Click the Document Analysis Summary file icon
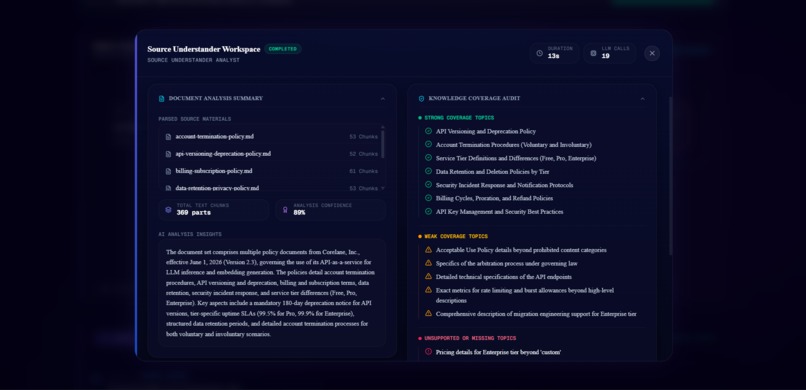The width and height of the screenshot is (806, 390). pos(161,99)
